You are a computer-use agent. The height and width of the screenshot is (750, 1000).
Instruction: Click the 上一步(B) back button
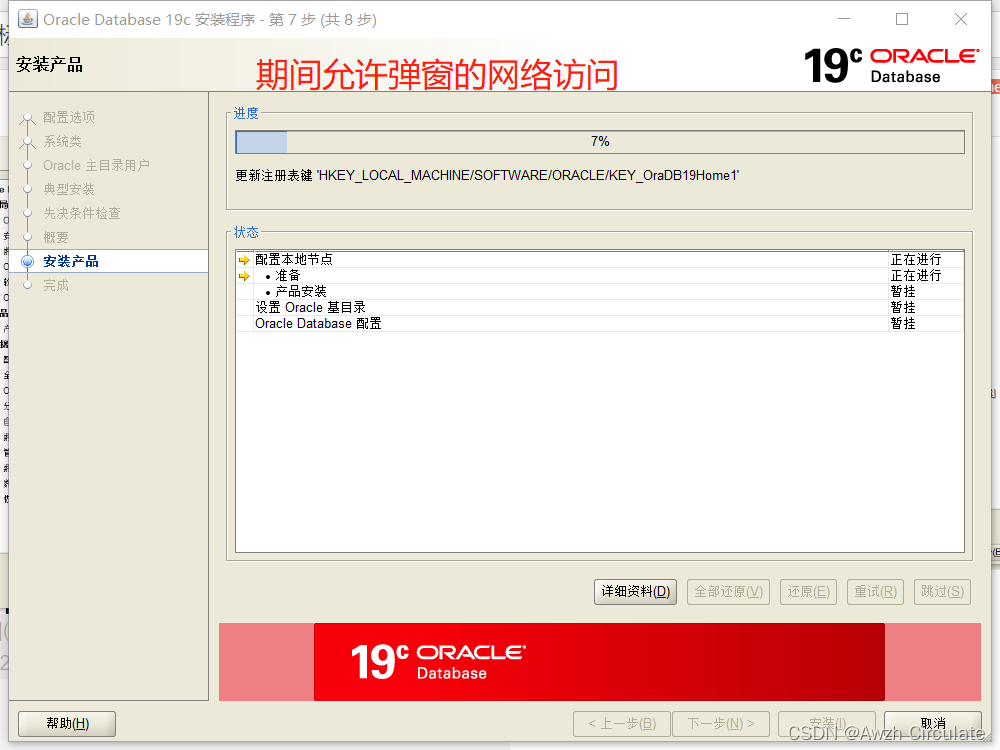[x=621, y=723]
